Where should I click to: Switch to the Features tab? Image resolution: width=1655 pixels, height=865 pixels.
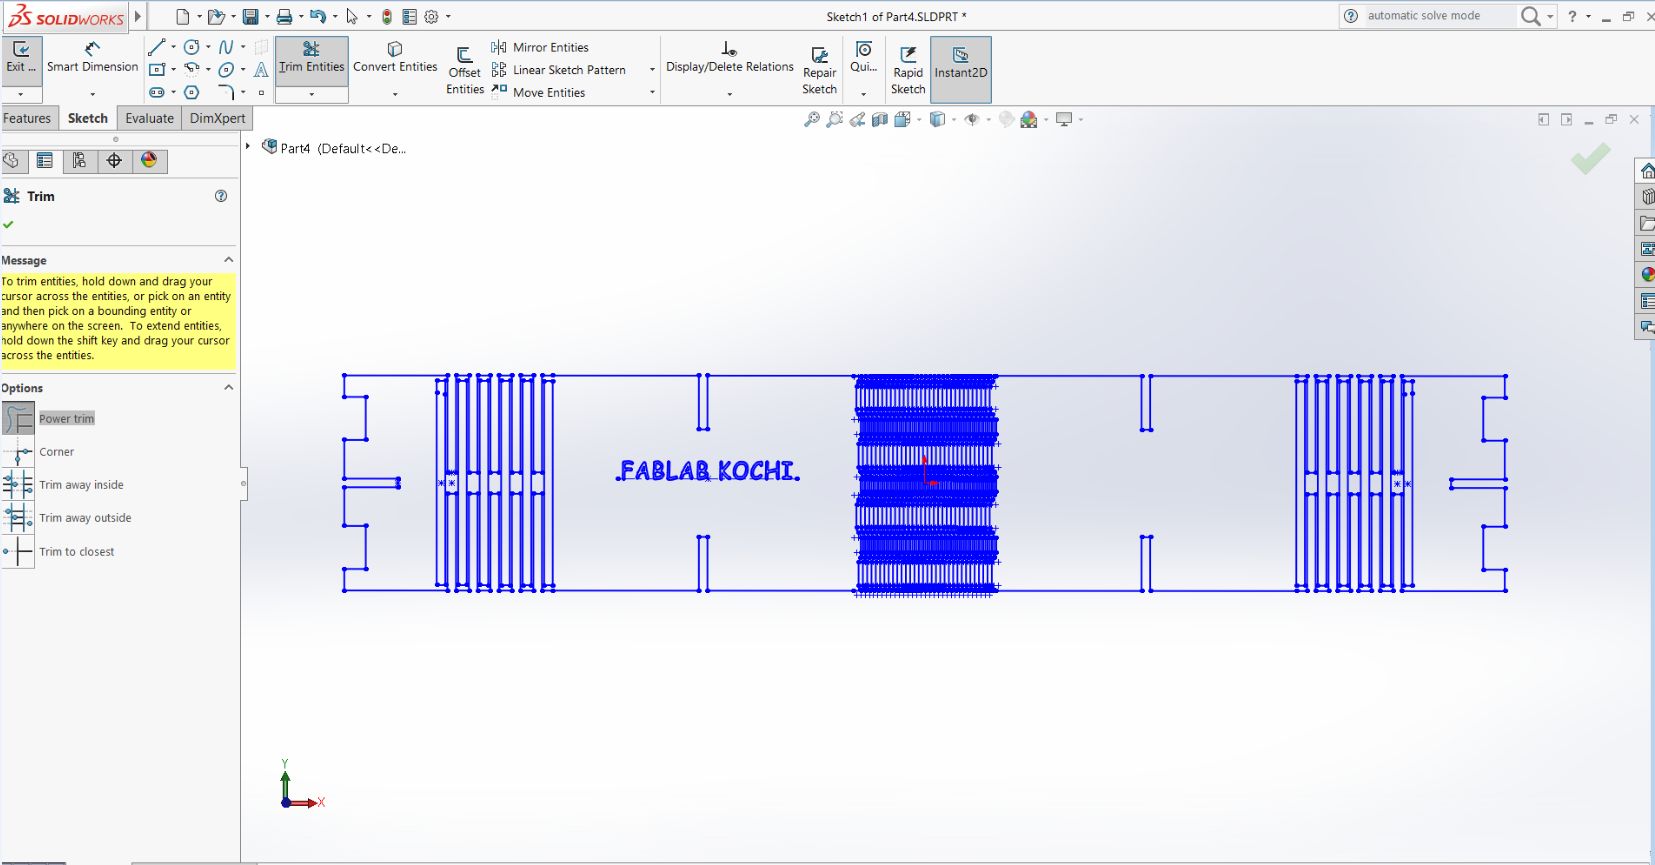[x=27, y=118]
